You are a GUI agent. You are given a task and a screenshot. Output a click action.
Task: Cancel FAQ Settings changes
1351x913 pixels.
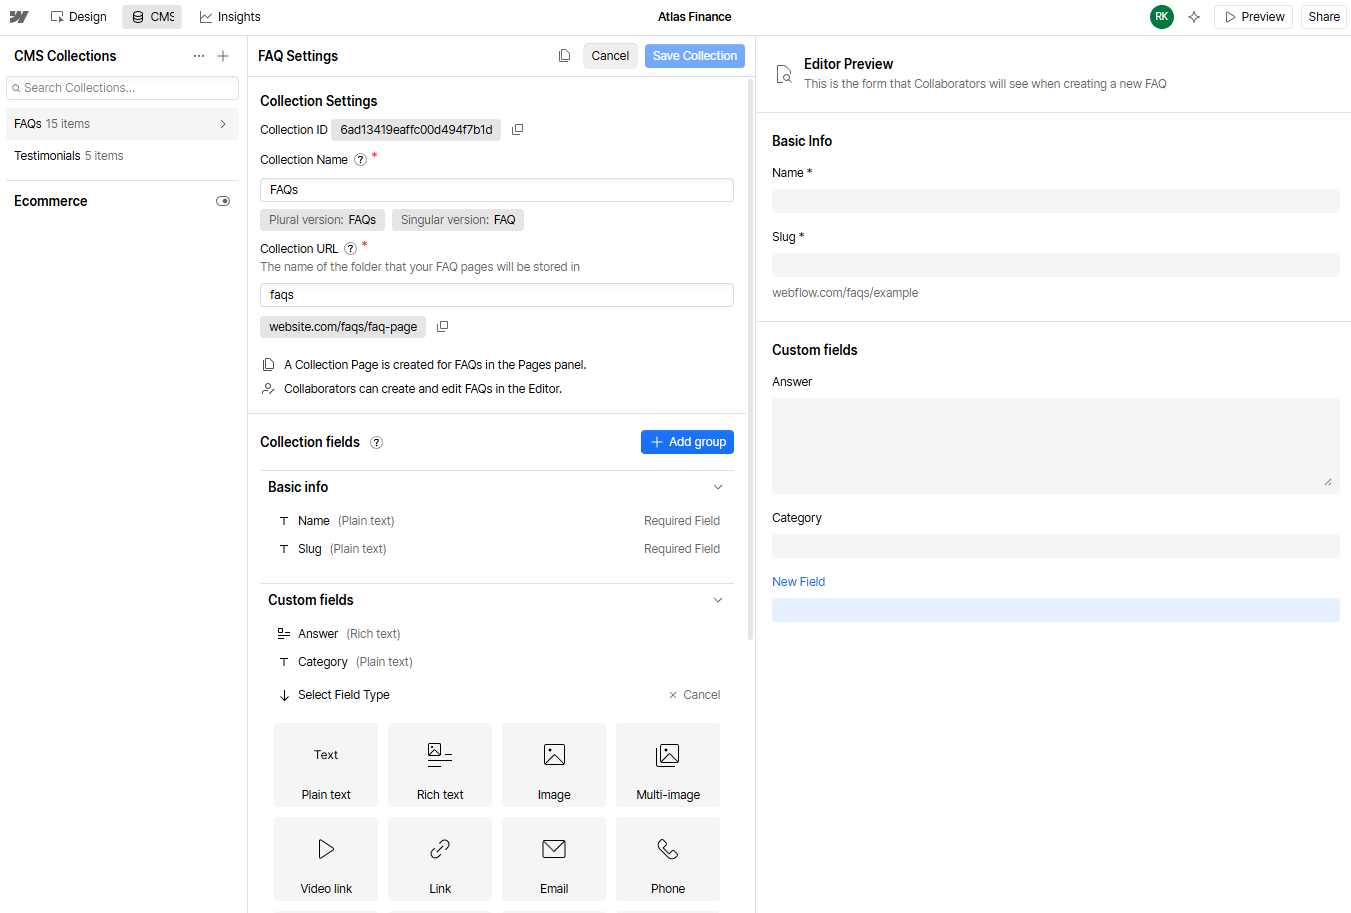[610, 56]
